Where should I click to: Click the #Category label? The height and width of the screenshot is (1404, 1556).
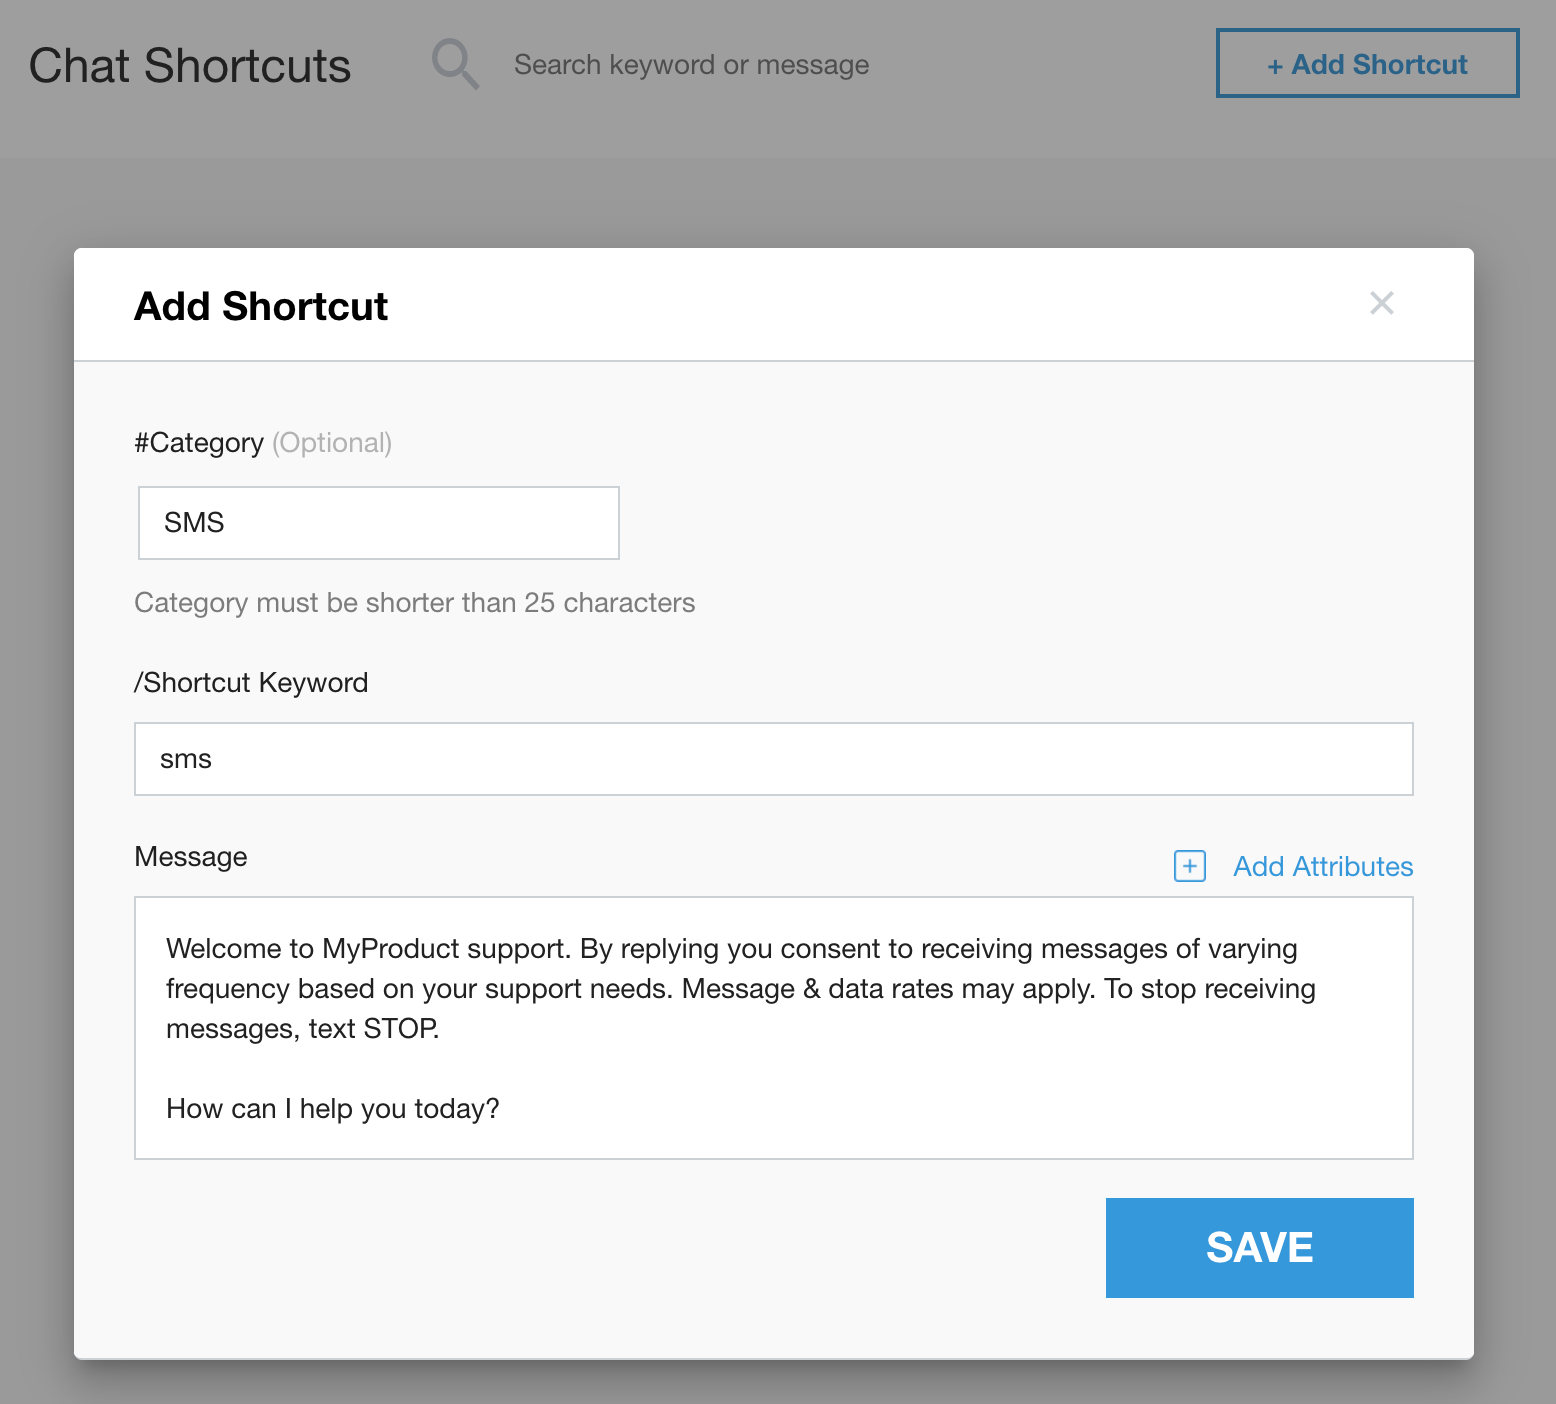point(199,443)
